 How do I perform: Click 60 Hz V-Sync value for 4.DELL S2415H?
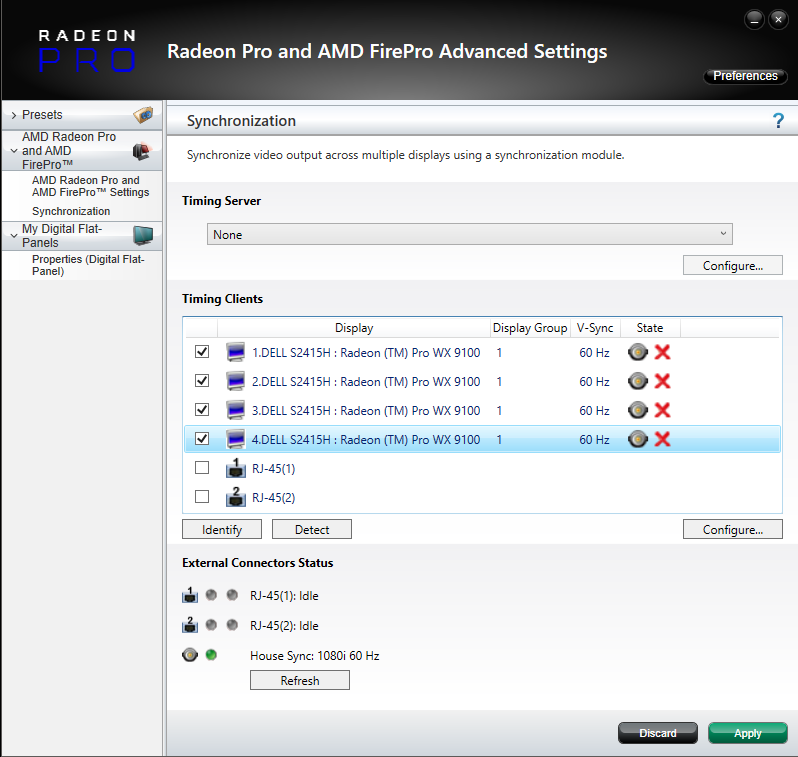594,439
